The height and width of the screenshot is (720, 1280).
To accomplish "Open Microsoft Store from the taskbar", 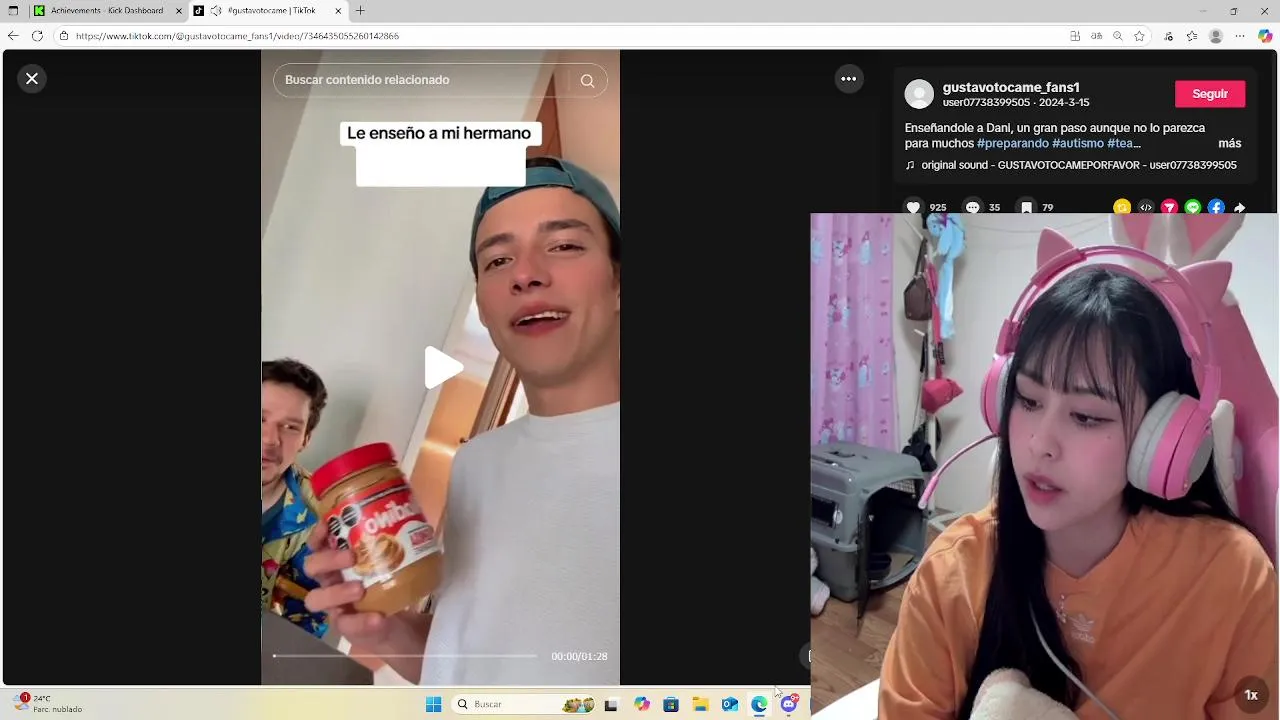I will (x=671, y=705).
